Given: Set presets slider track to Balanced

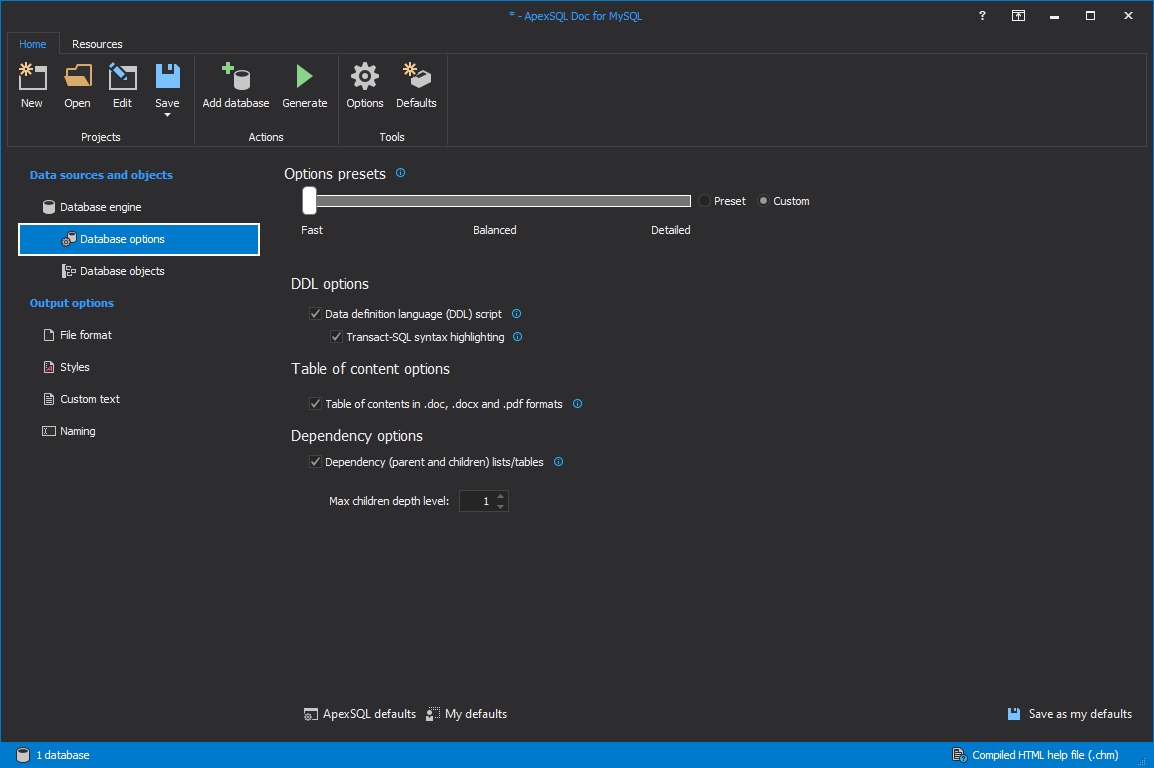Looking at the screenshot, I should (497, 201).
